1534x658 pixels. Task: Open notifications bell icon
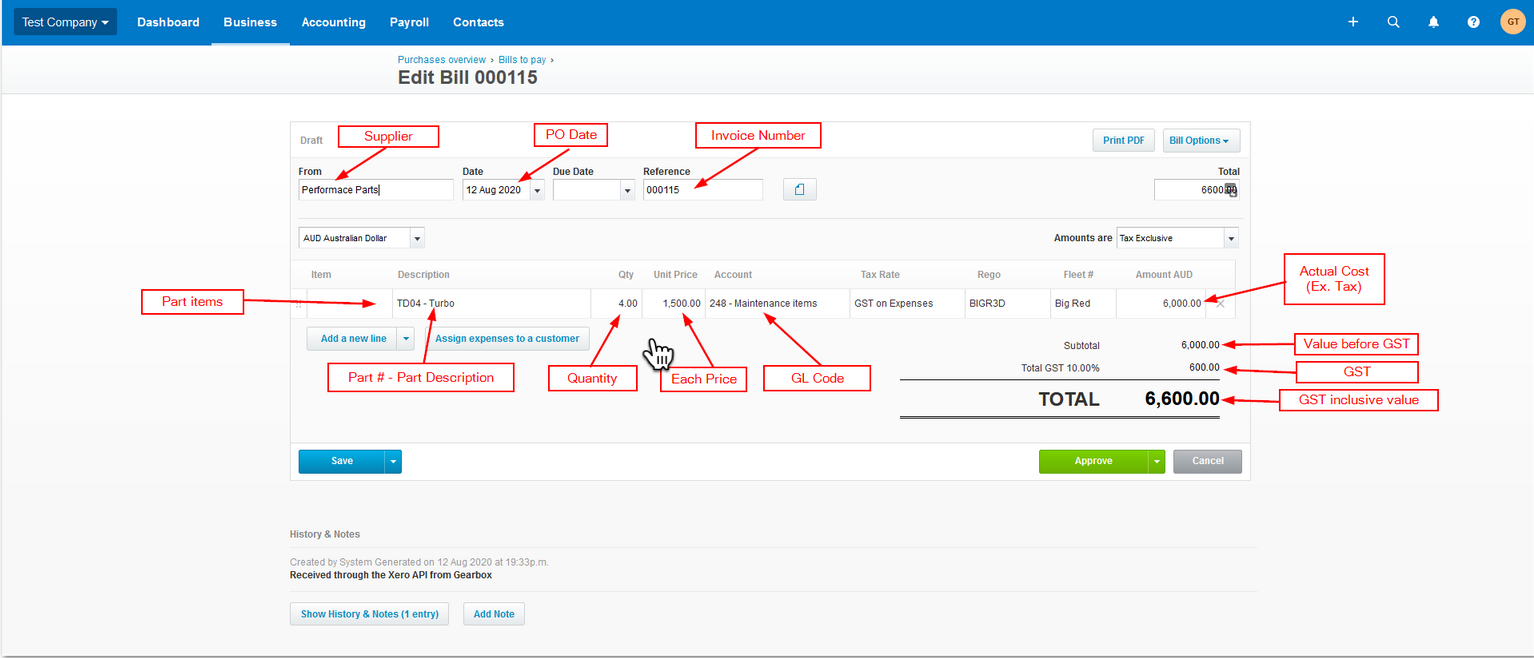click(1433, 22)
